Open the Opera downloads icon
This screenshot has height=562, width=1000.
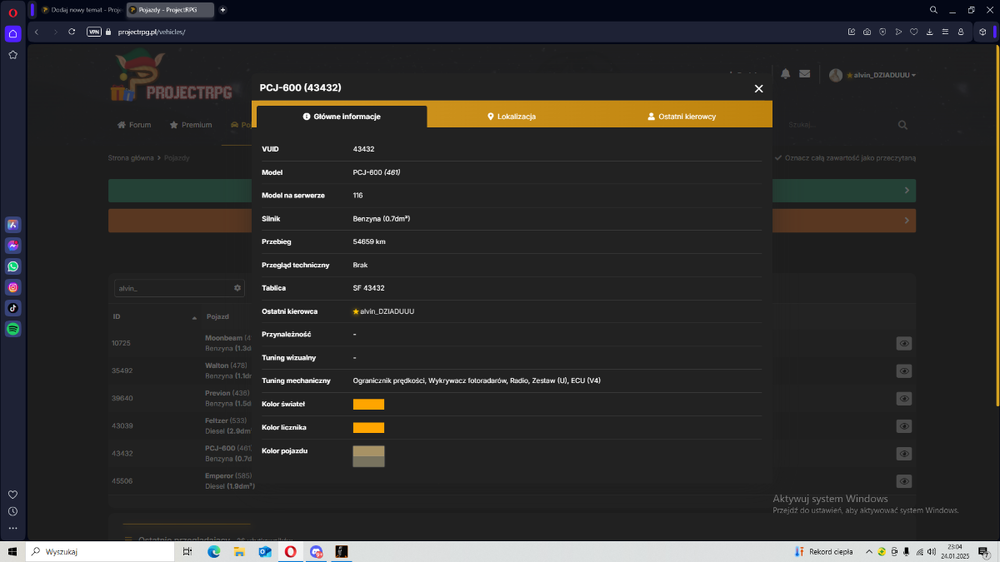pyautogui.click(x=929, y=32)
